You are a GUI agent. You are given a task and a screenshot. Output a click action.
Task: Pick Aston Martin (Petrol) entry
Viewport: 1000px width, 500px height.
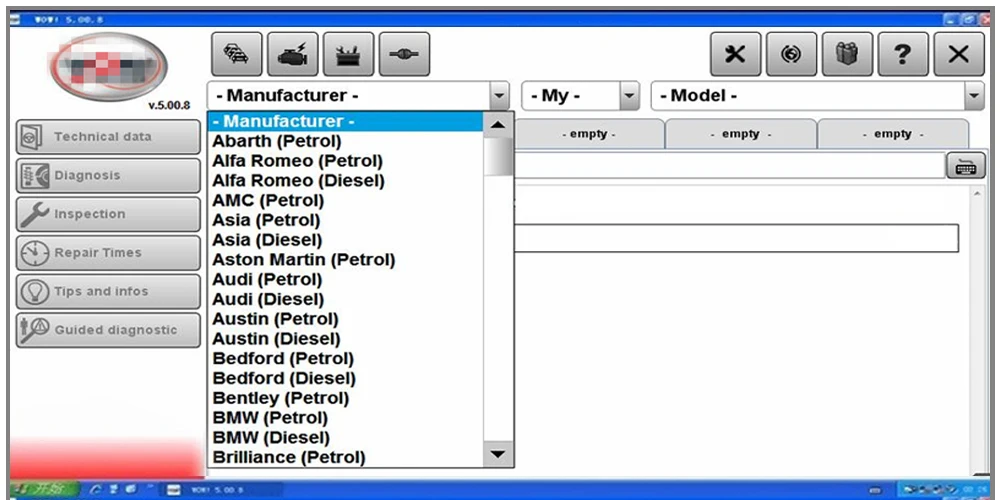[x=304, y=260]
